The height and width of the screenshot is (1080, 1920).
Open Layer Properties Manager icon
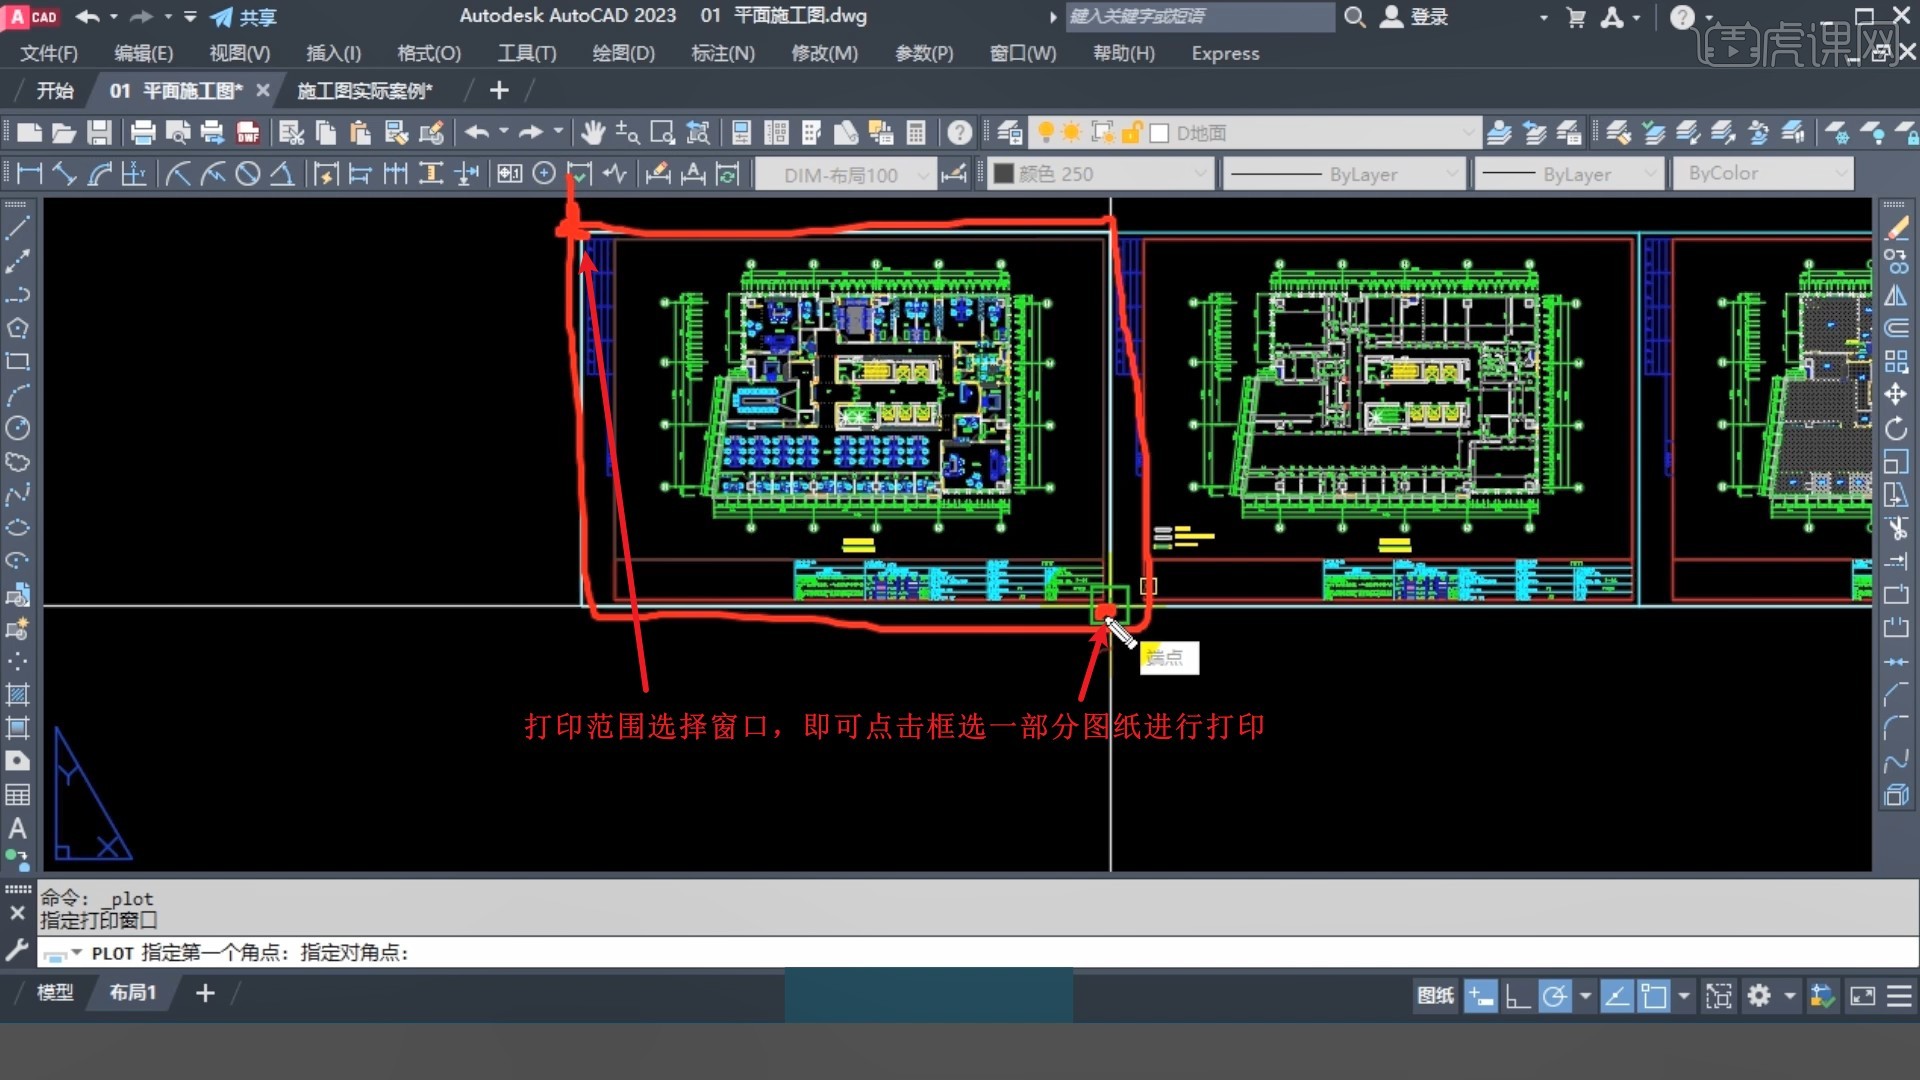(1010, 132)
